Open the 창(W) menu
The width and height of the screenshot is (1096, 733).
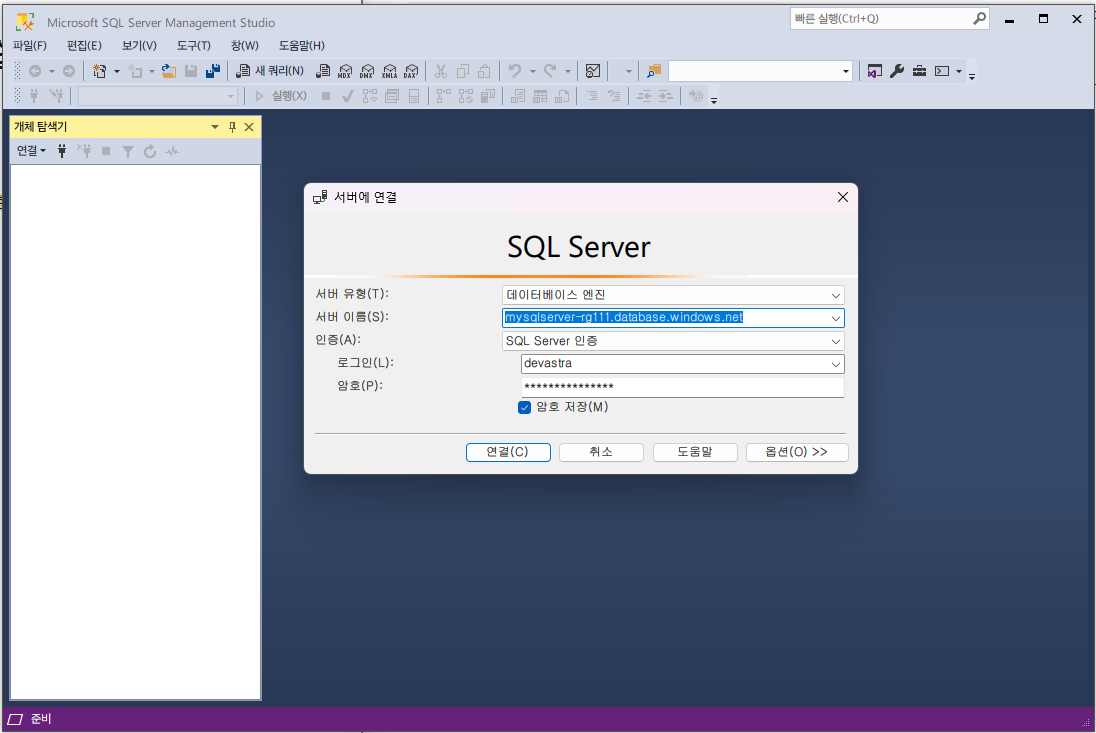(245, 46)
